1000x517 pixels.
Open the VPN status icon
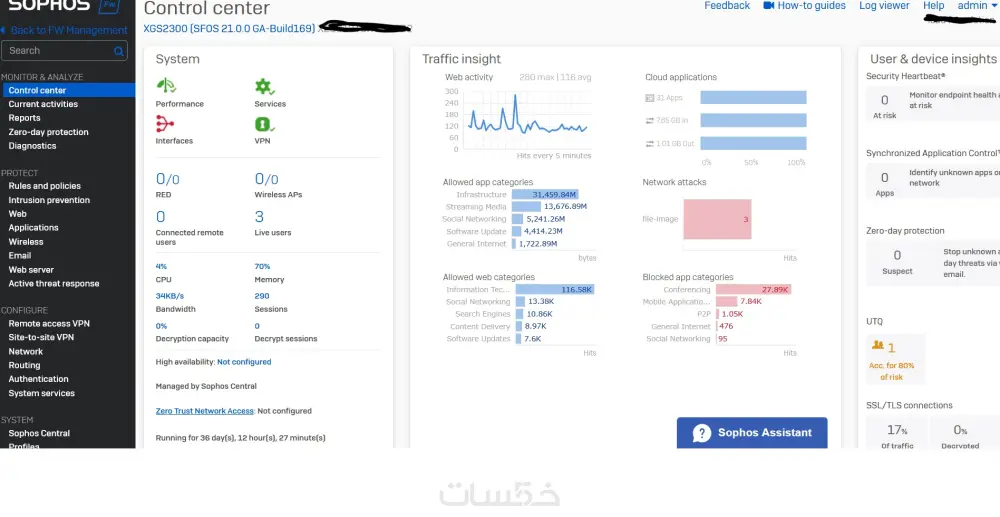(263, 123)
